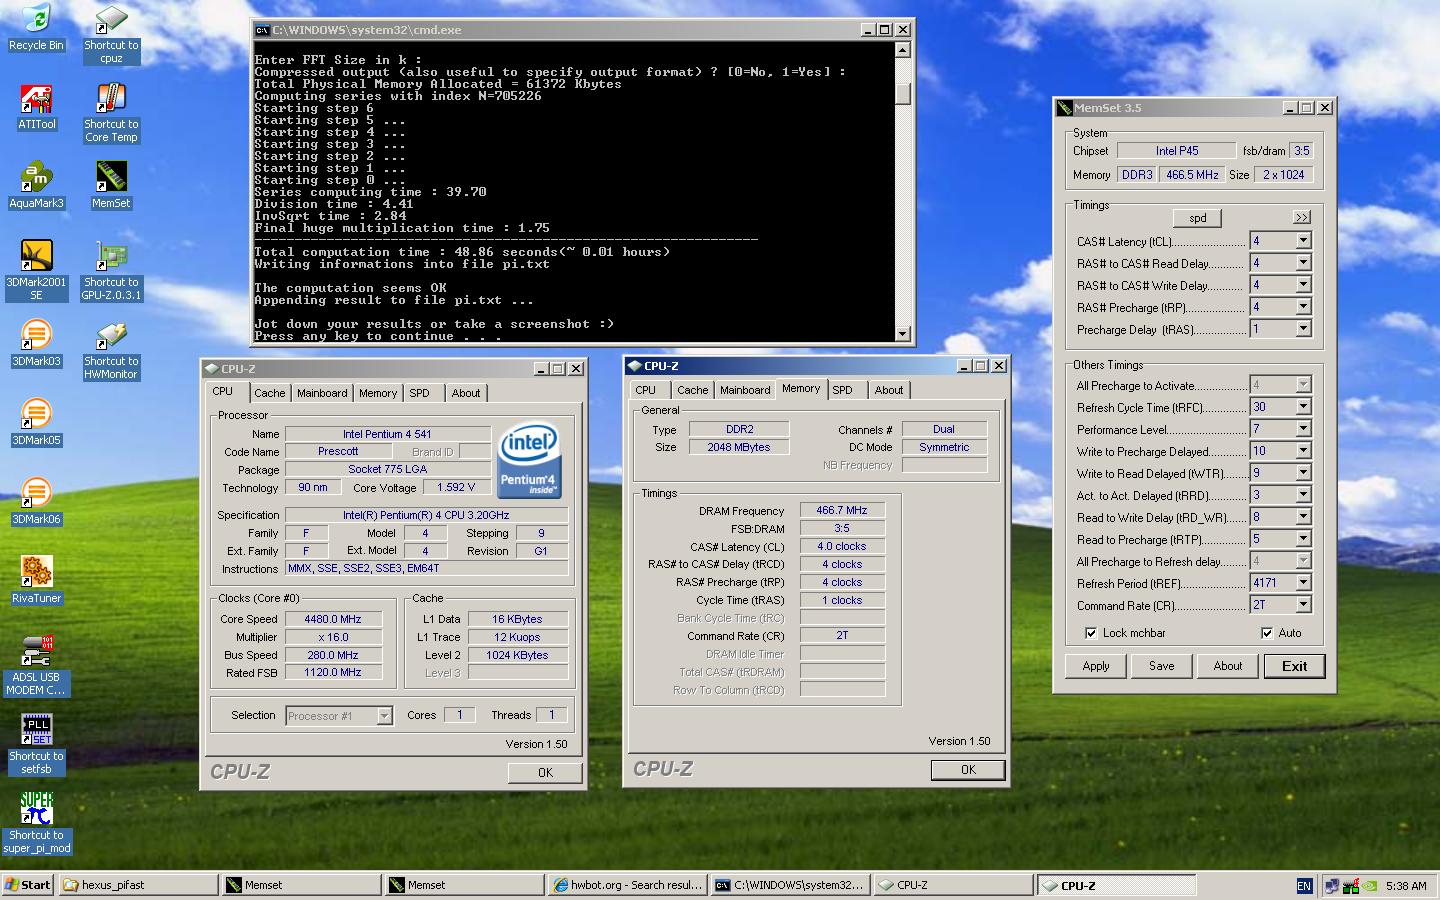Open Refresh Period (tREF) dropdown

click(1303, 583)
